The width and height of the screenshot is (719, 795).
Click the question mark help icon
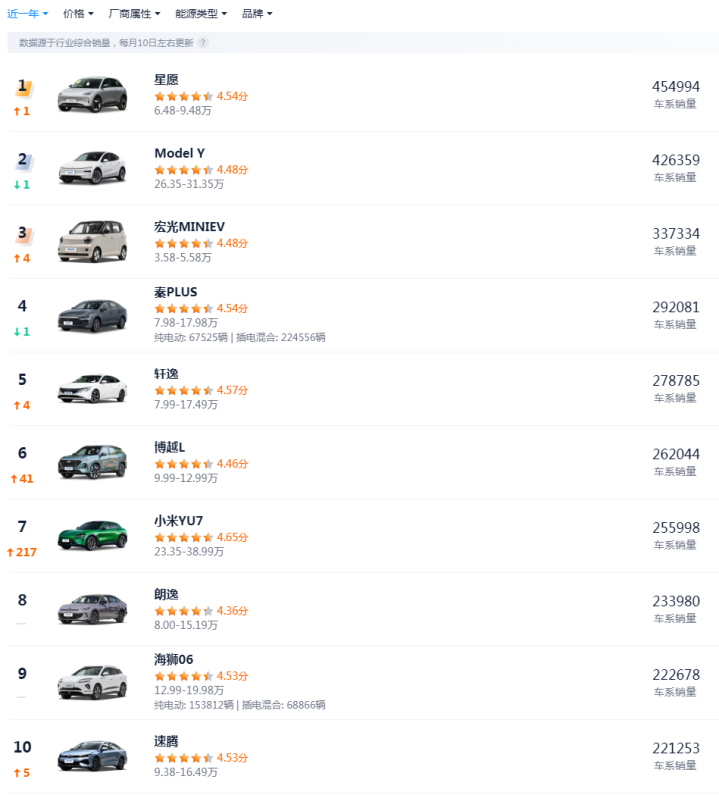click(x=203, y=43)
